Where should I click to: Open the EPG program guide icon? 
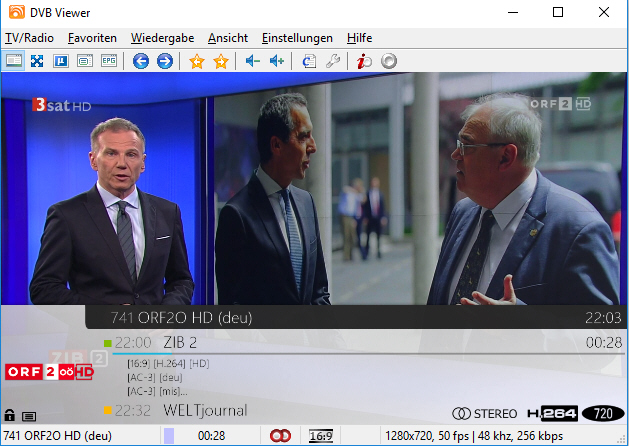[x=109, y=61]
